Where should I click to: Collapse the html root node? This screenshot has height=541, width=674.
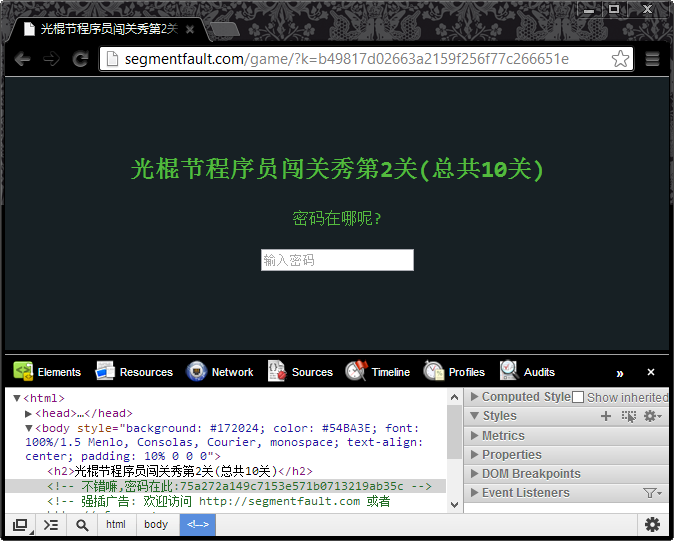pos(17,398)
